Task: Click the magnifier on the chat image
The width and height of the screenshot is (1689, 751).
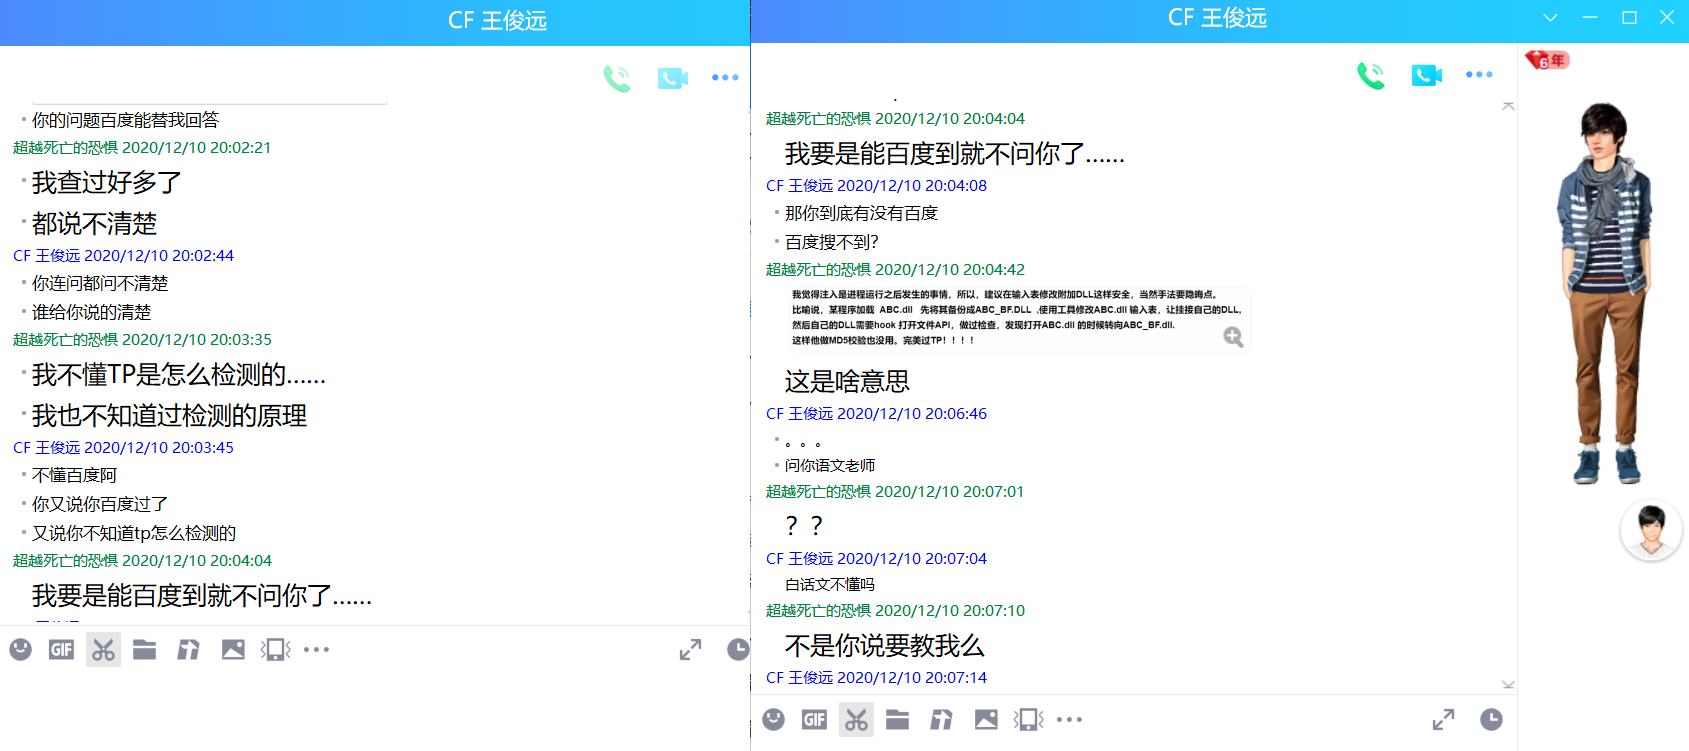Action: tap(1233, 337)
